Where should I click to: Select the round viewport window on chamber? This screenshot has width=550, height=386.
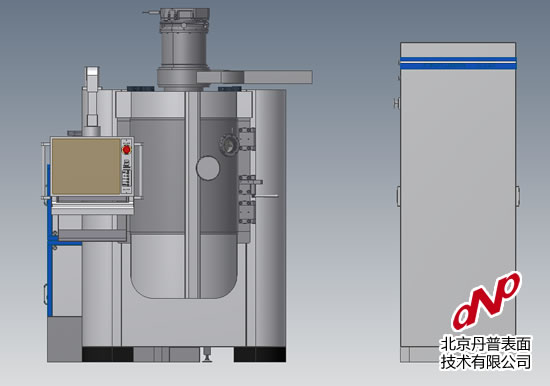coord(208,168)
